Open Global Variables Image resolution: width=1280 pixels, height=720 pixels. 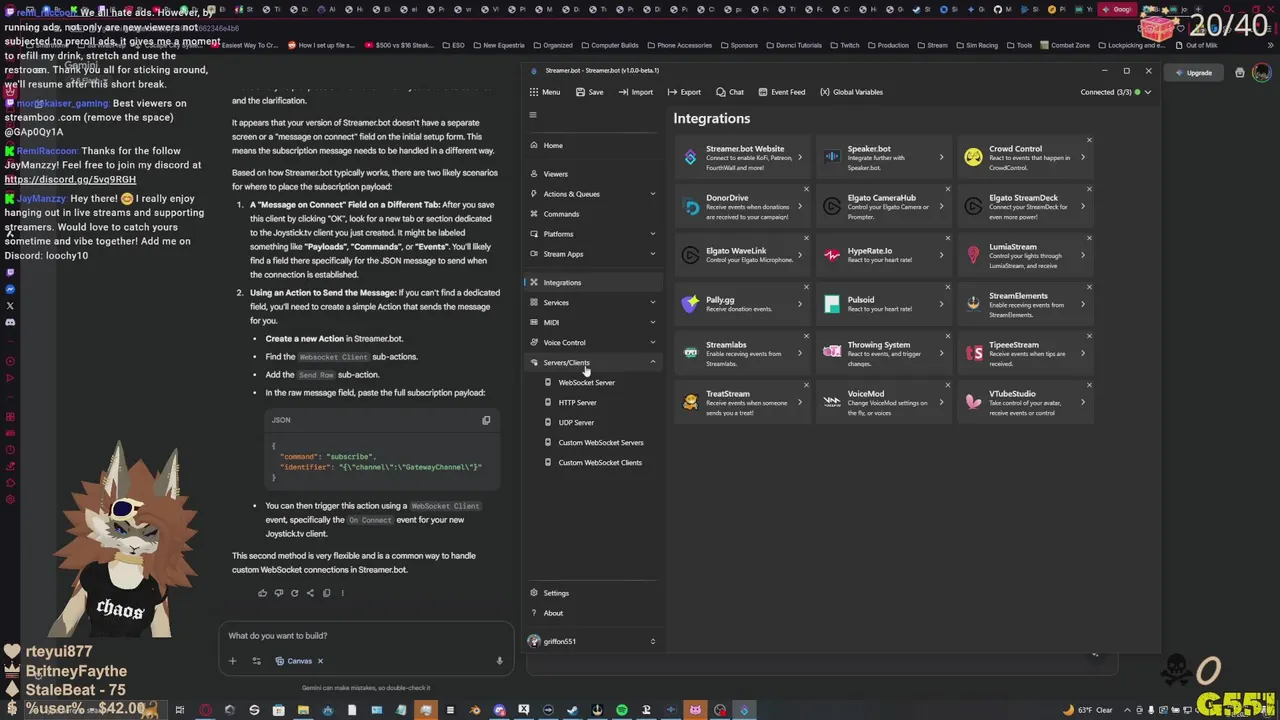point(851,92)
